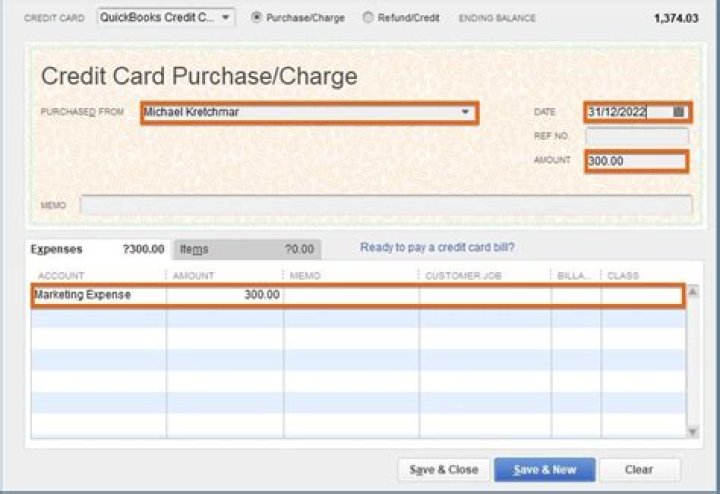Expand the Purchased From vendor dropdown
Screen dimensions: 720x494
click(465, 112)
